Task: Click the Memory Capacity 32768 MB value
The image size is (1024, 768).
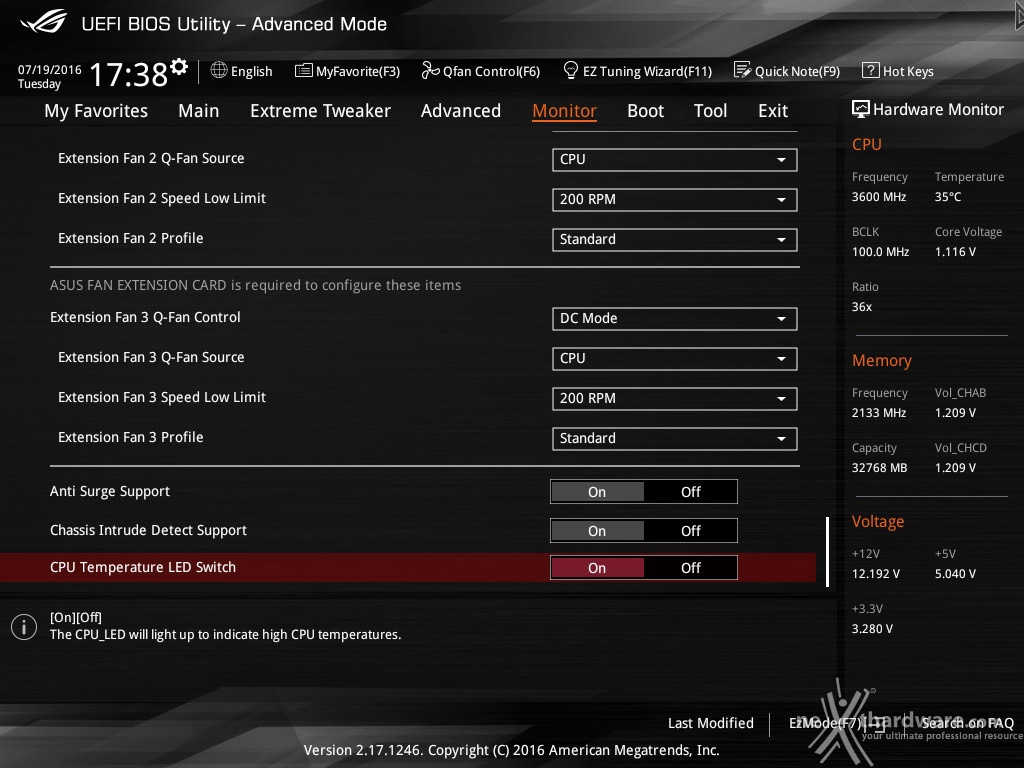Action: [879, 468]
